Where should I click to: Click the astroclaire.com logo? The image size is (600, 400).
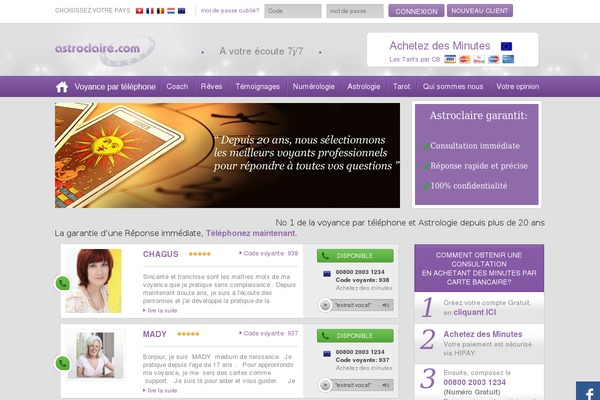coord(104,50)
